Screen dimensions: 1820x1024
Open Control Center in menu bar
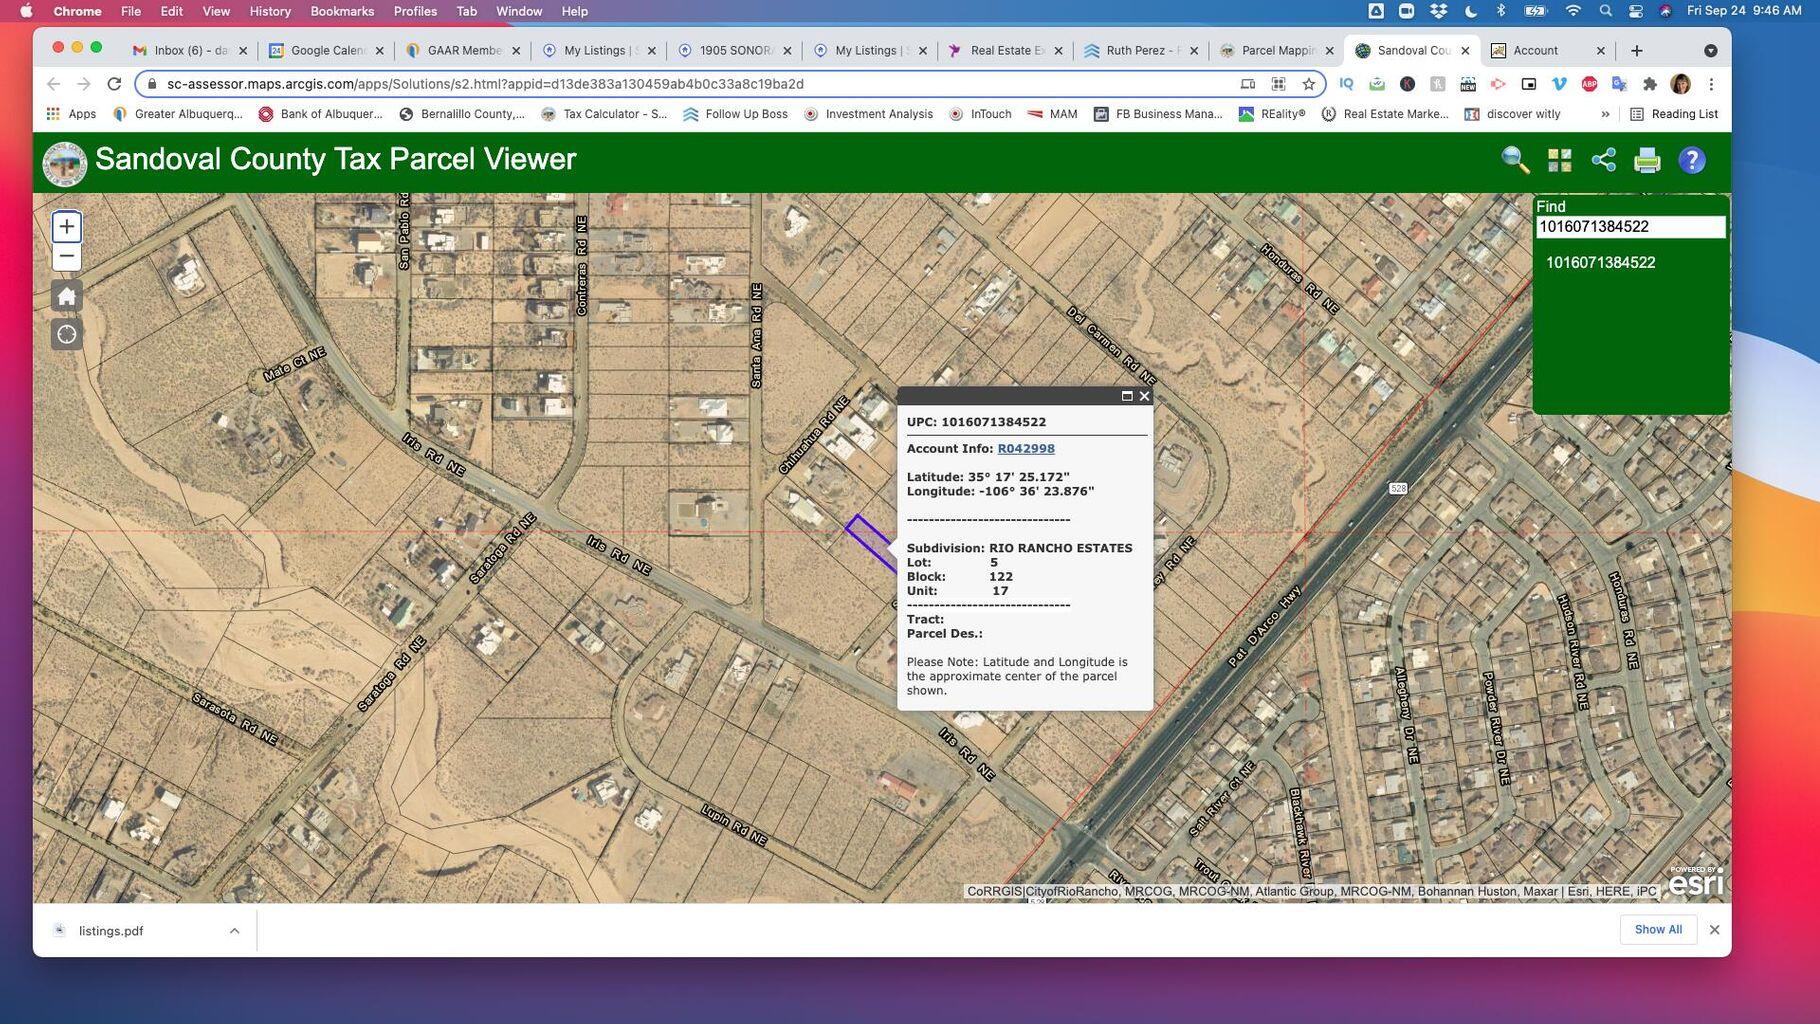(x=1636, y=11)
